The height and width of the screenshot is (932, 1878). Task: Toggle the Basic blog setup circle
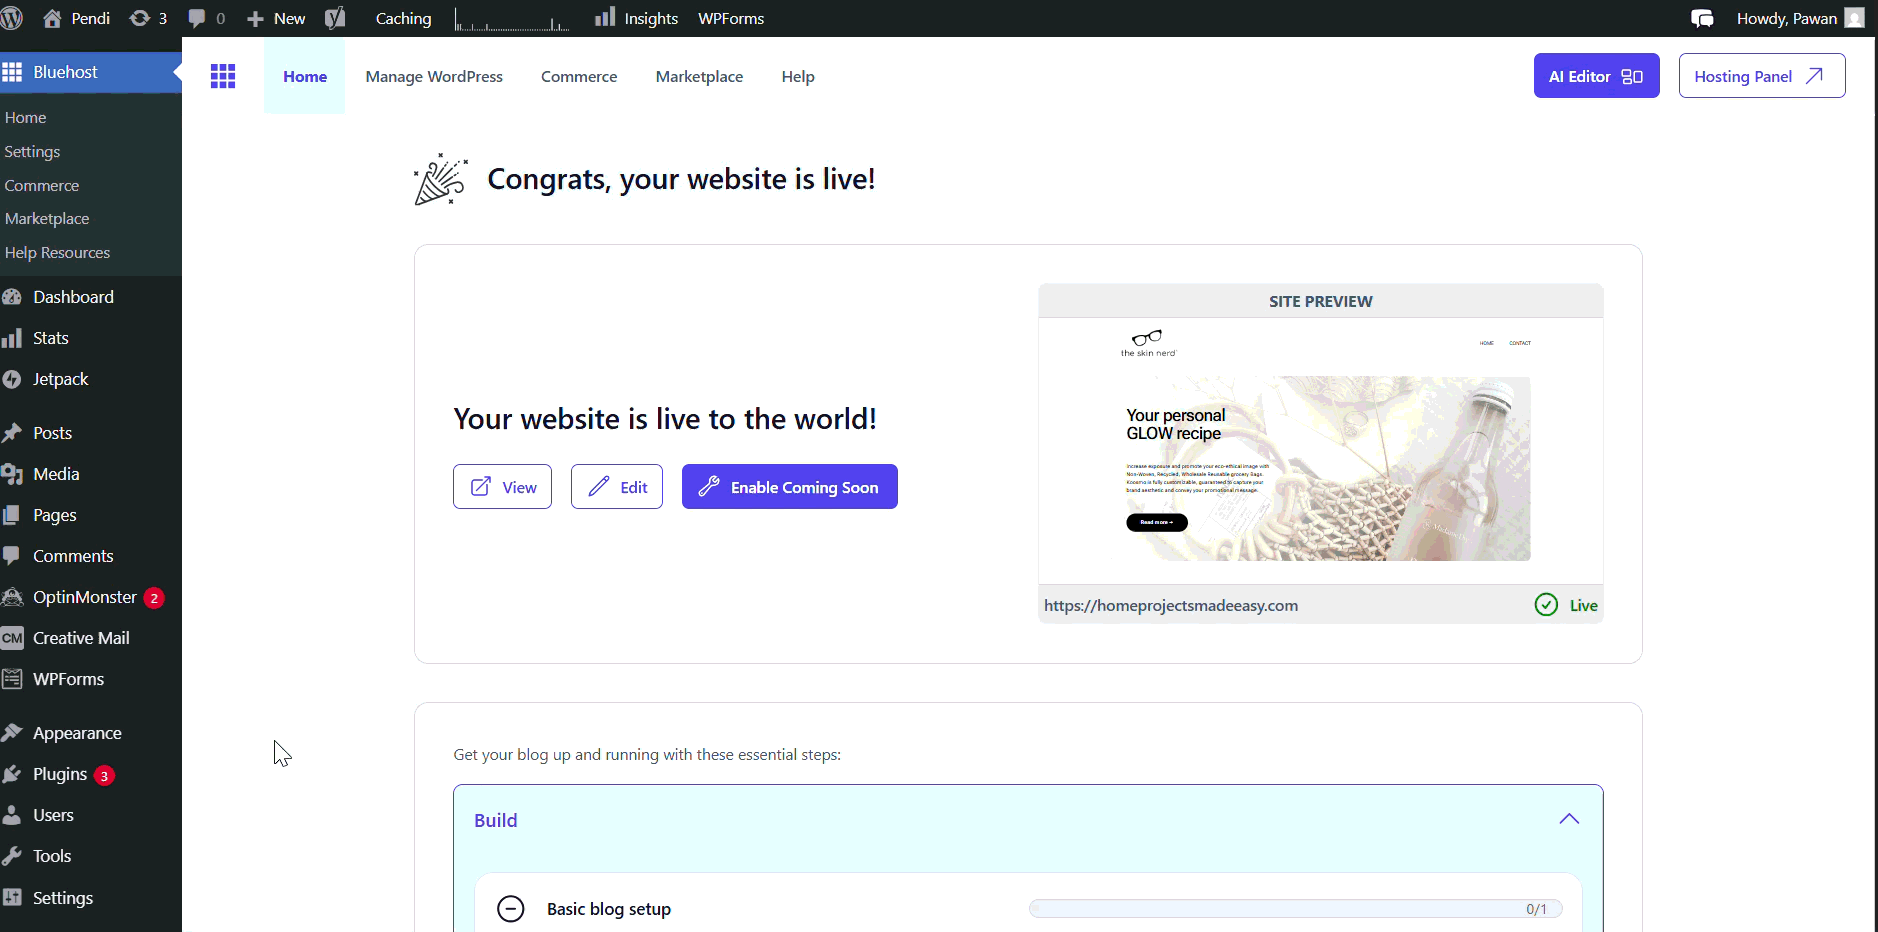[x=511, y=908]
